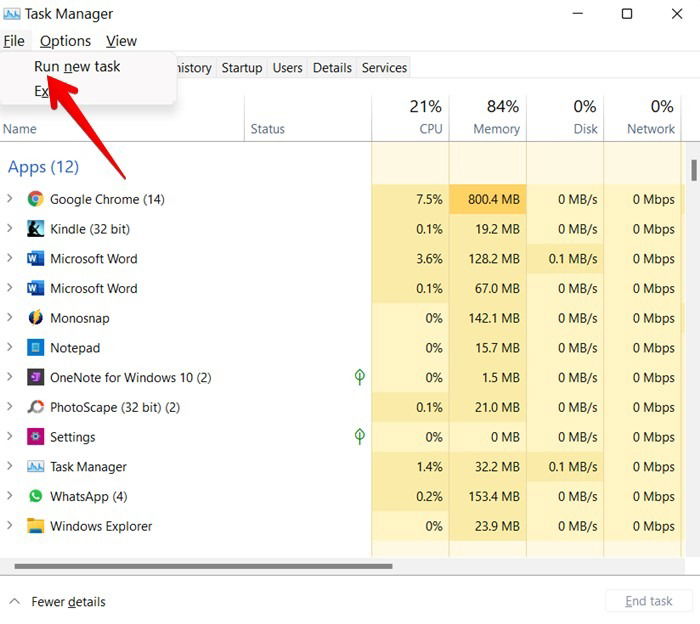Click the Windows Explorer folder icon
The width and height of the screenshot is (700, 624).
(35, 526)
